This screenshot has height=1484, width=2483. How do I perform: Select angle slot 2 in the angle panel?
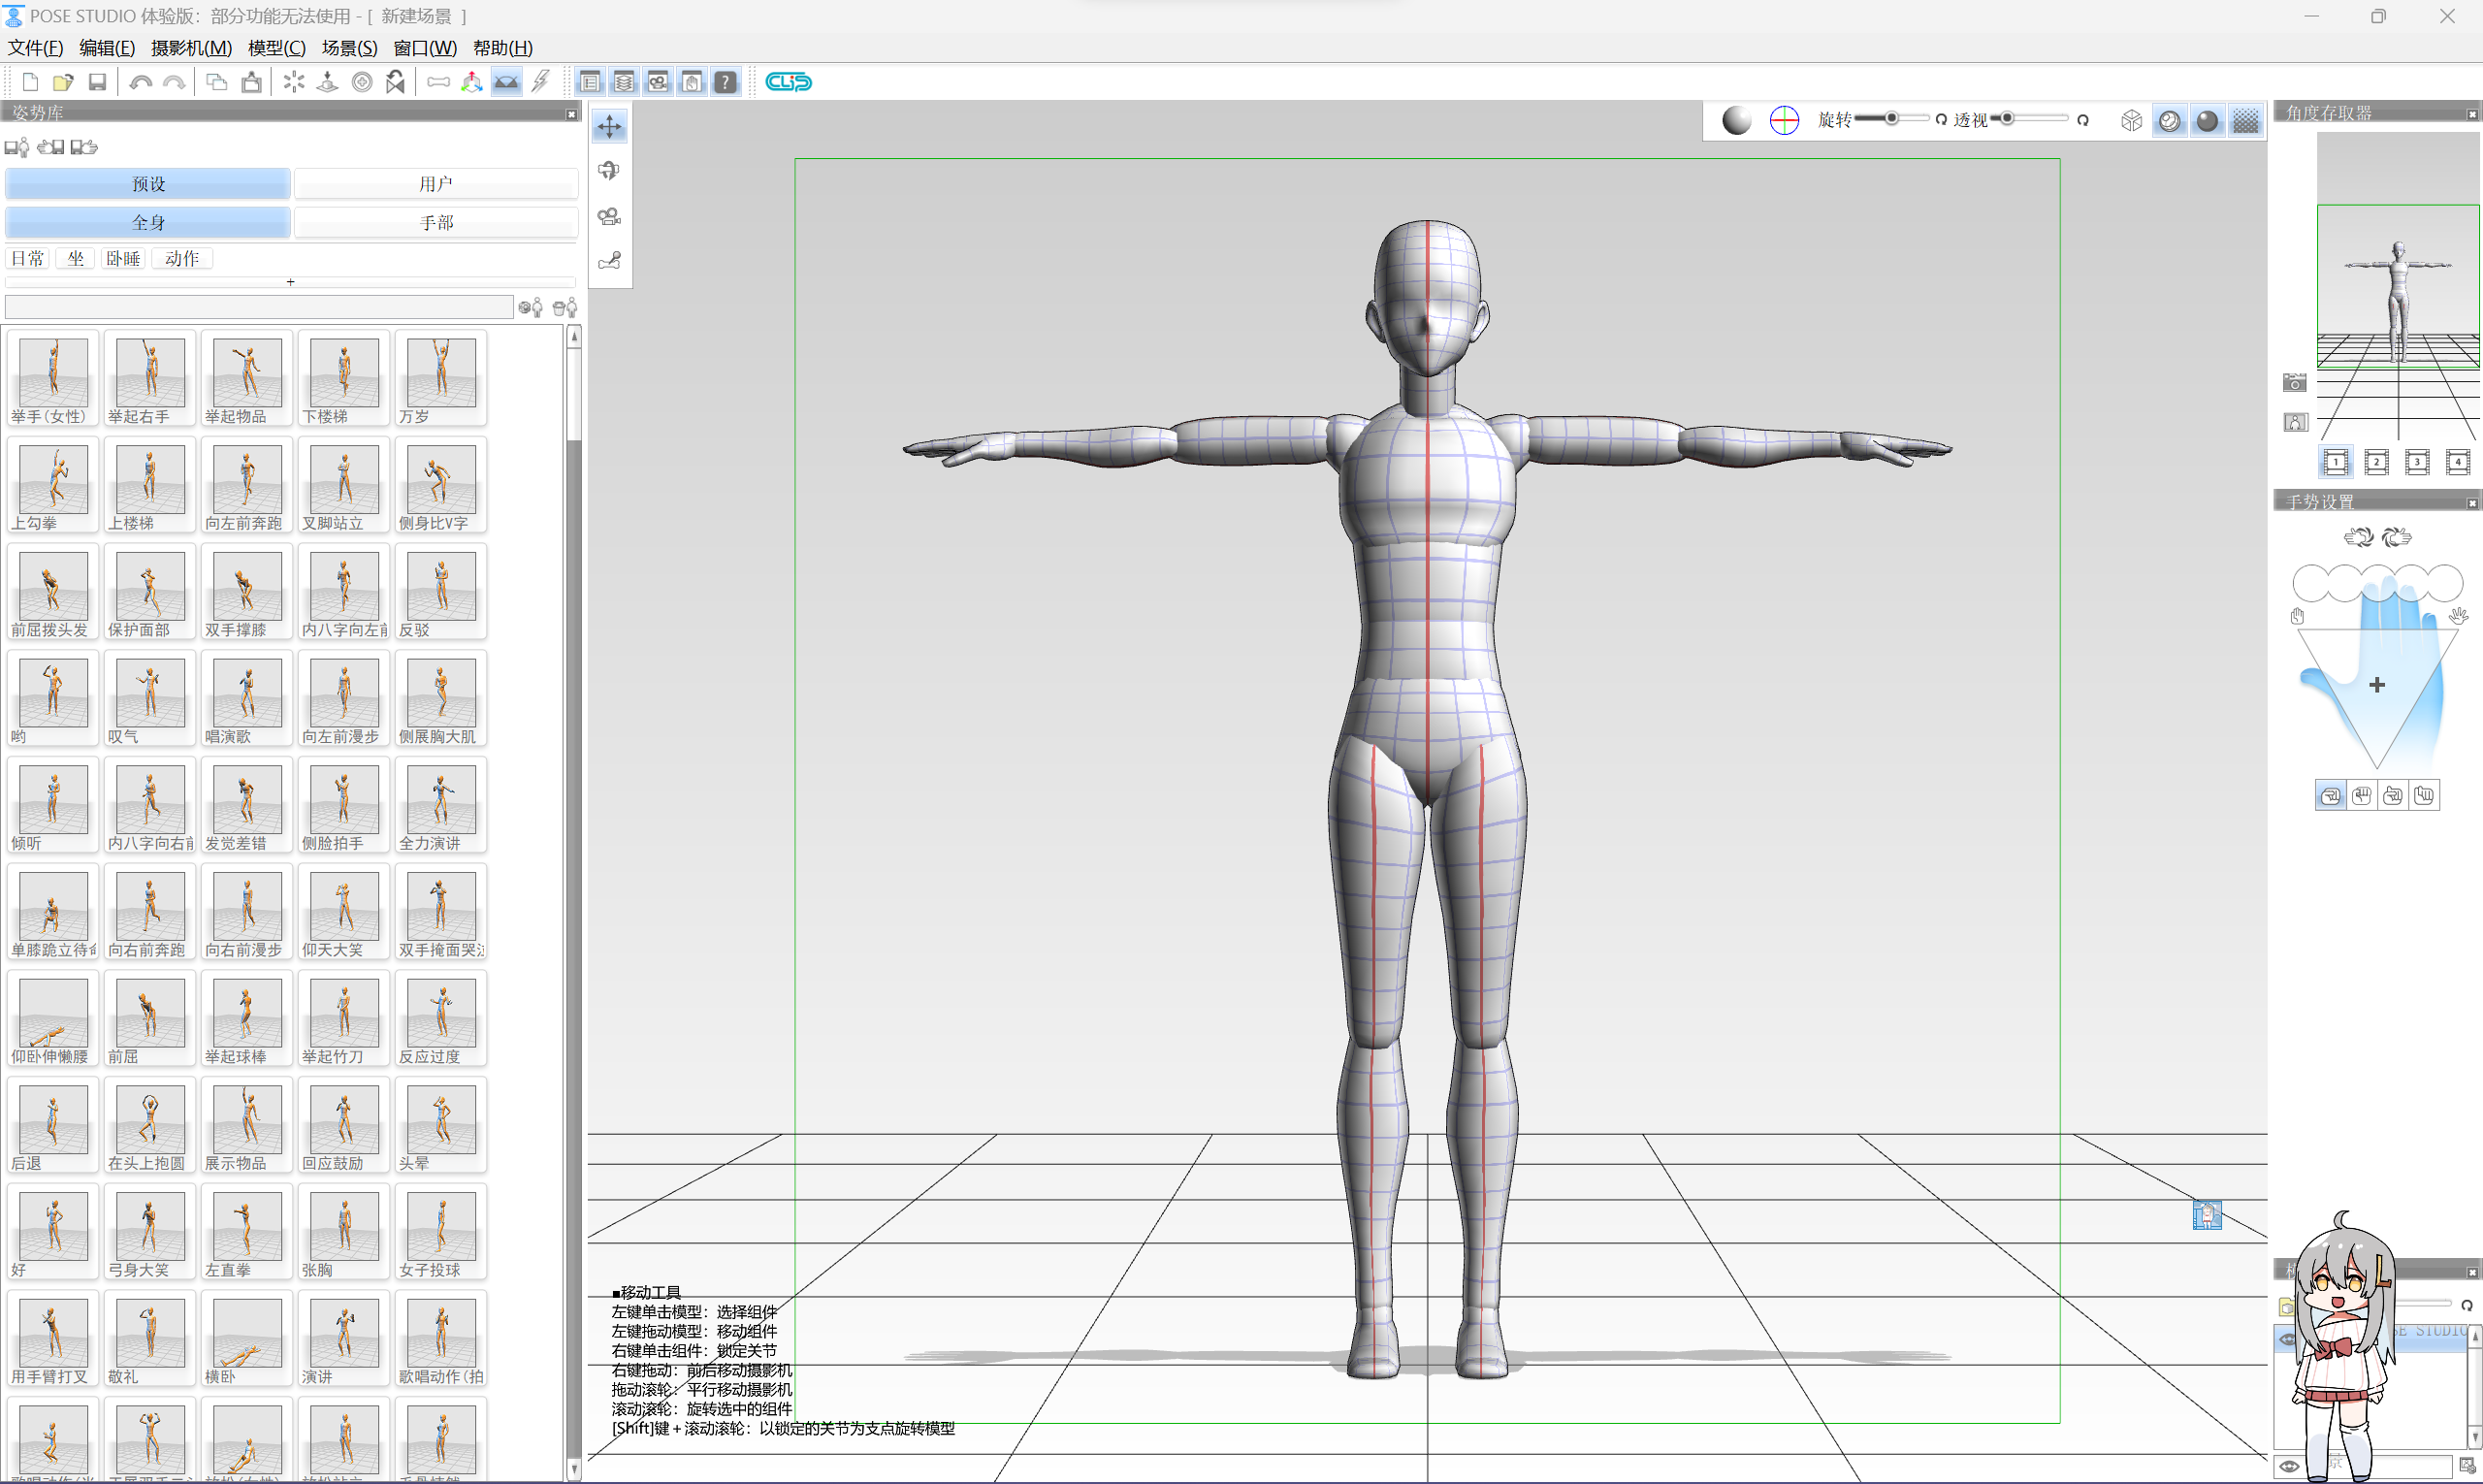pos(2376,462)
